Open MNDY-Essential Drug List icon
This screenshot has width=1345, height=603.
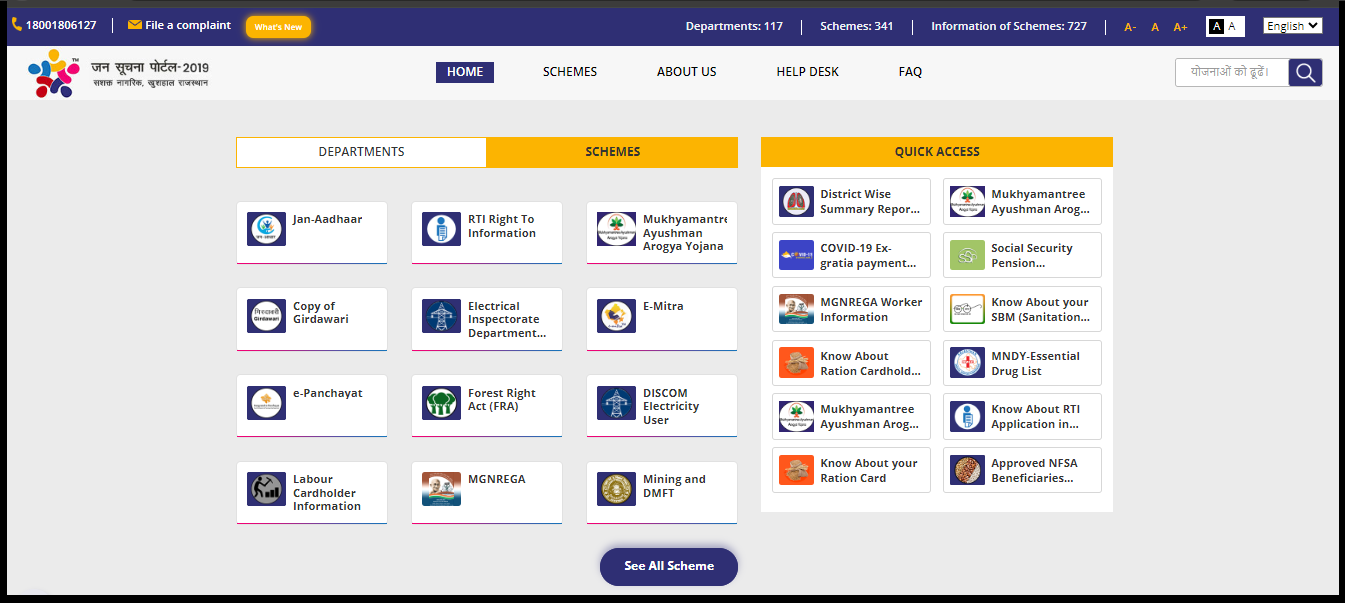967,363
